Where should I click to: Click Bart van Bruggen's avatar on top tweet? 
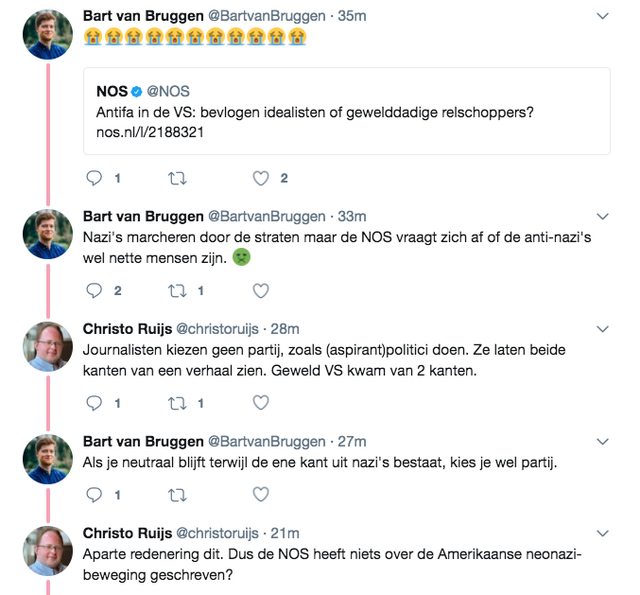(48, 35)
